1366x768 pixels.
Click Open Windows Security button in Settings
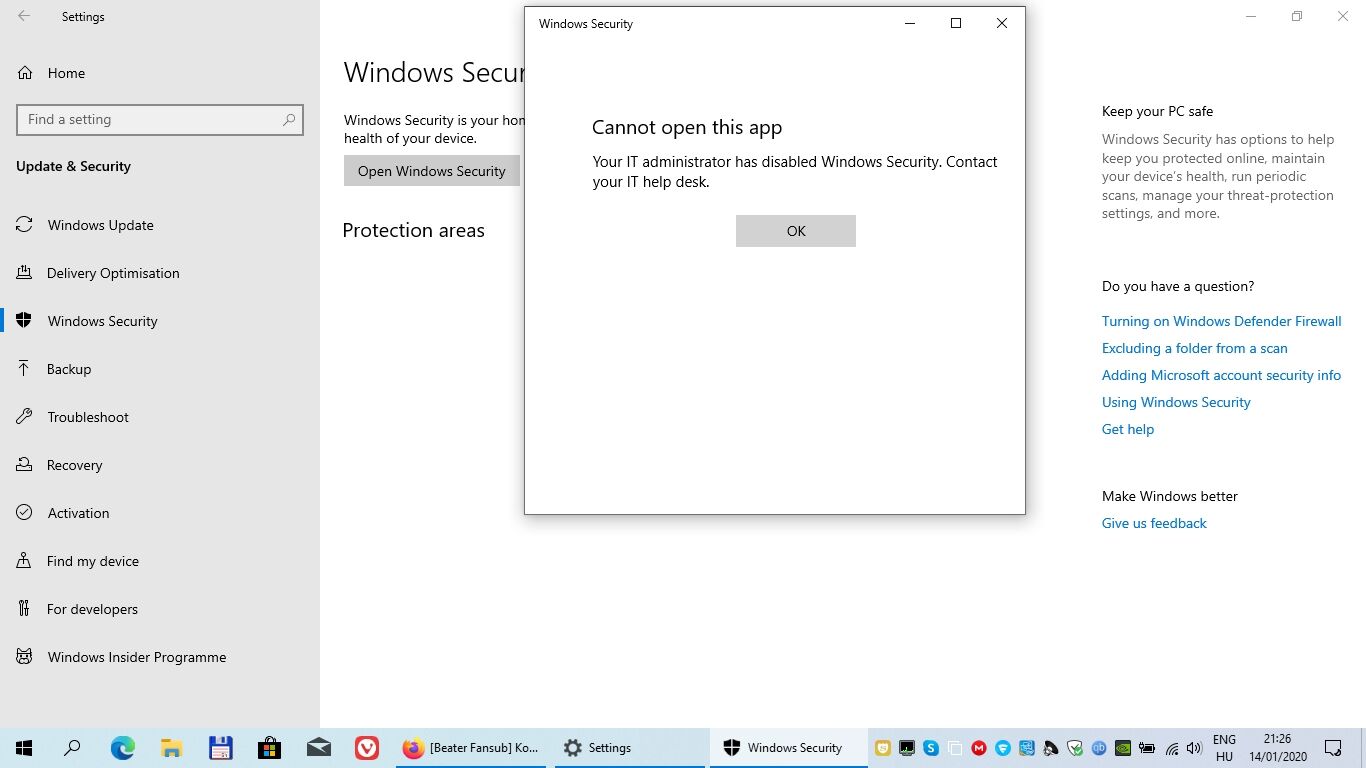pos(432,171)
